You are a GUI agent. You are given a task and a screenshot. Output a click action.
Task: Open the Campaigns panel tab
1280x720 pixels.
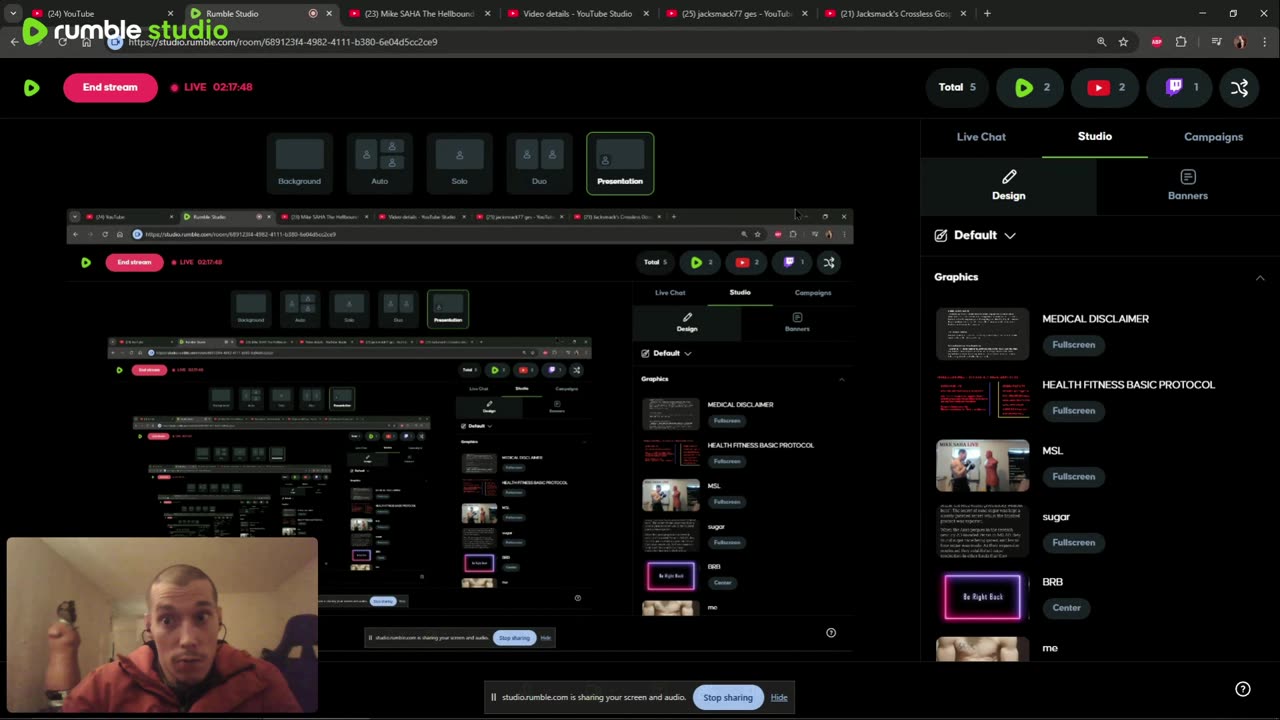coord(1213,137)
